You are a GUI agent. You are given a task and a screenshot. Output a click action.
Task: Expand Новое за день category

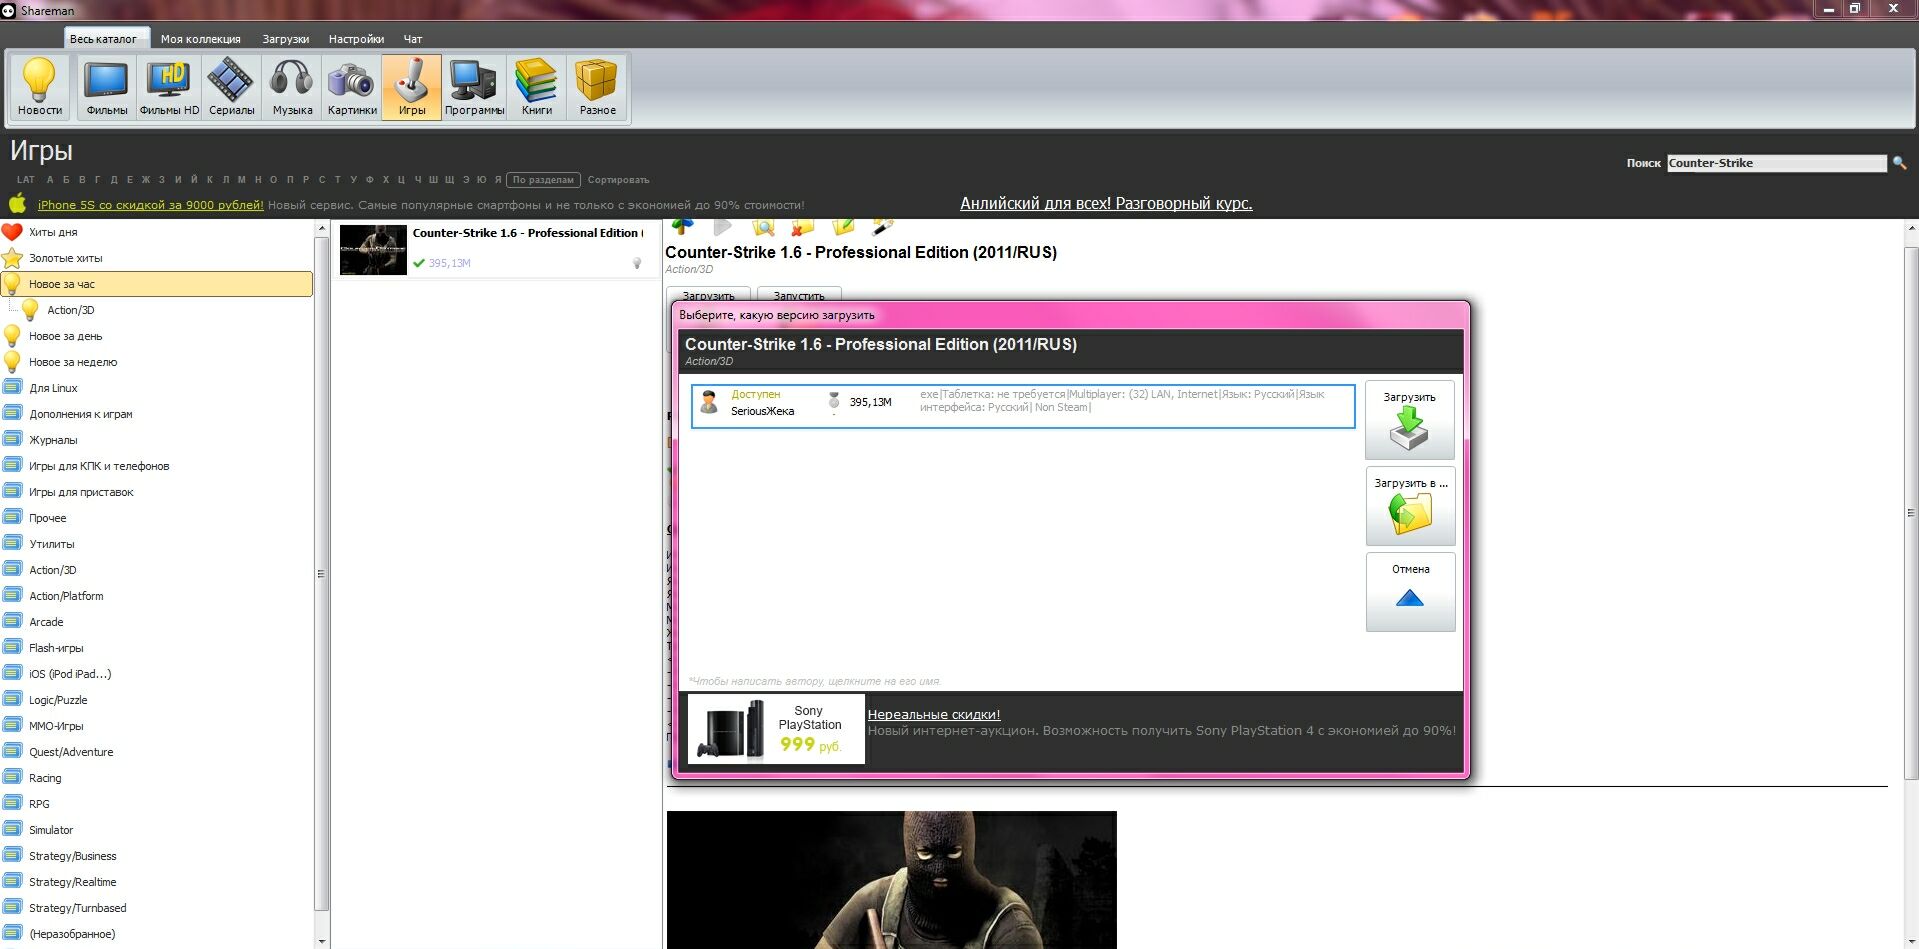pyautogui.click(x=66, y=336)
